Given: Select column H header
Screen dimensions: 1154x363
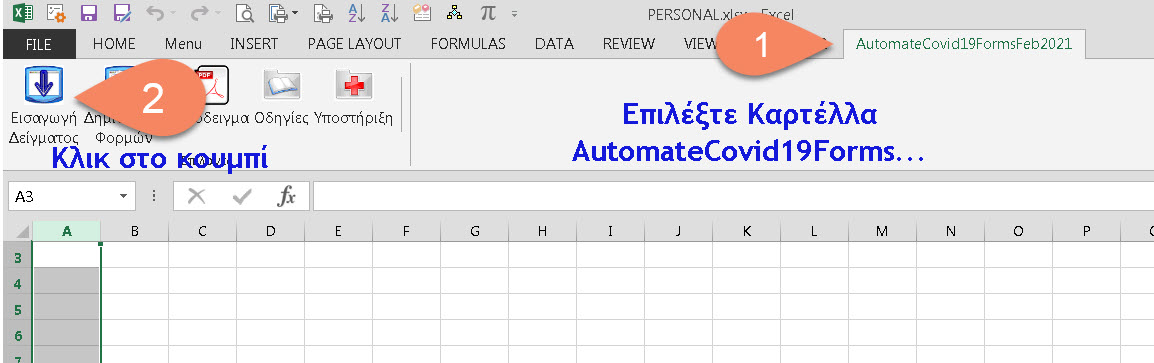Looking at the screenshot, I should (542, 231).
